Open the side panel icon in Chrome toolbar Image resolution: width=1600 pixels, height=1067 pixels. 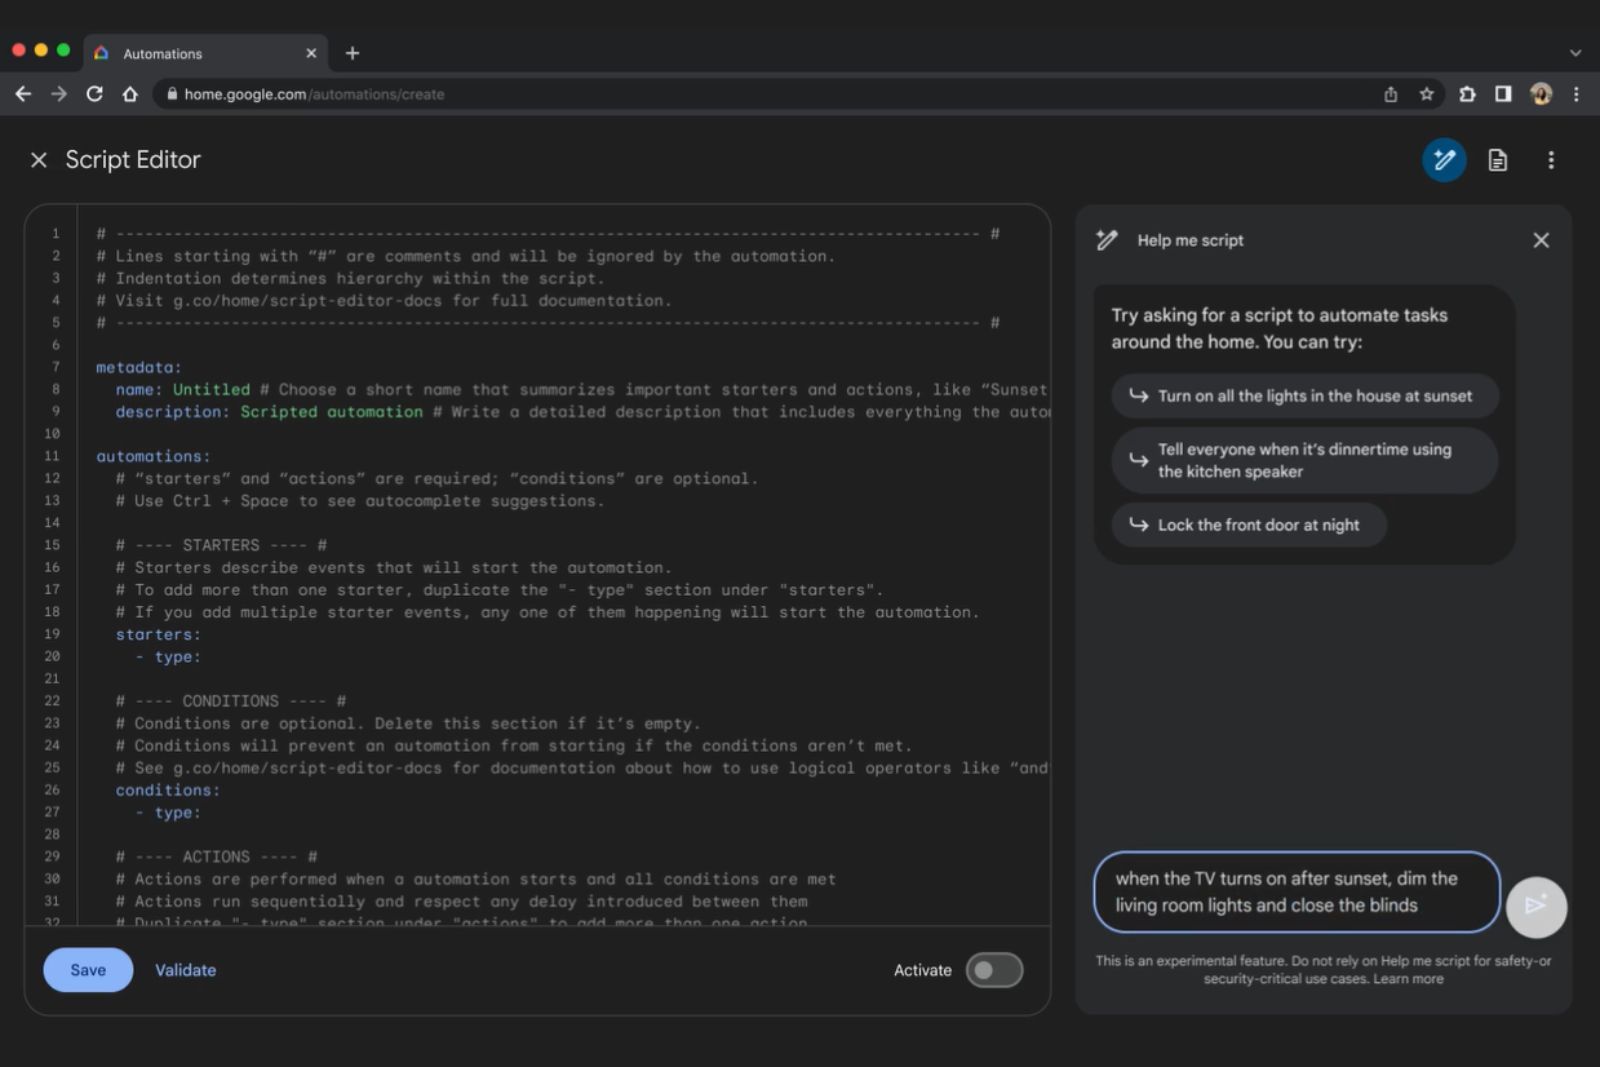[1503, 94]
